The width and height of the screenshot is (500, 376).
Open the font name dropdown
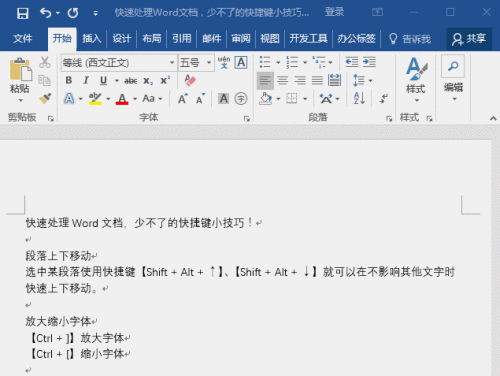172,62
